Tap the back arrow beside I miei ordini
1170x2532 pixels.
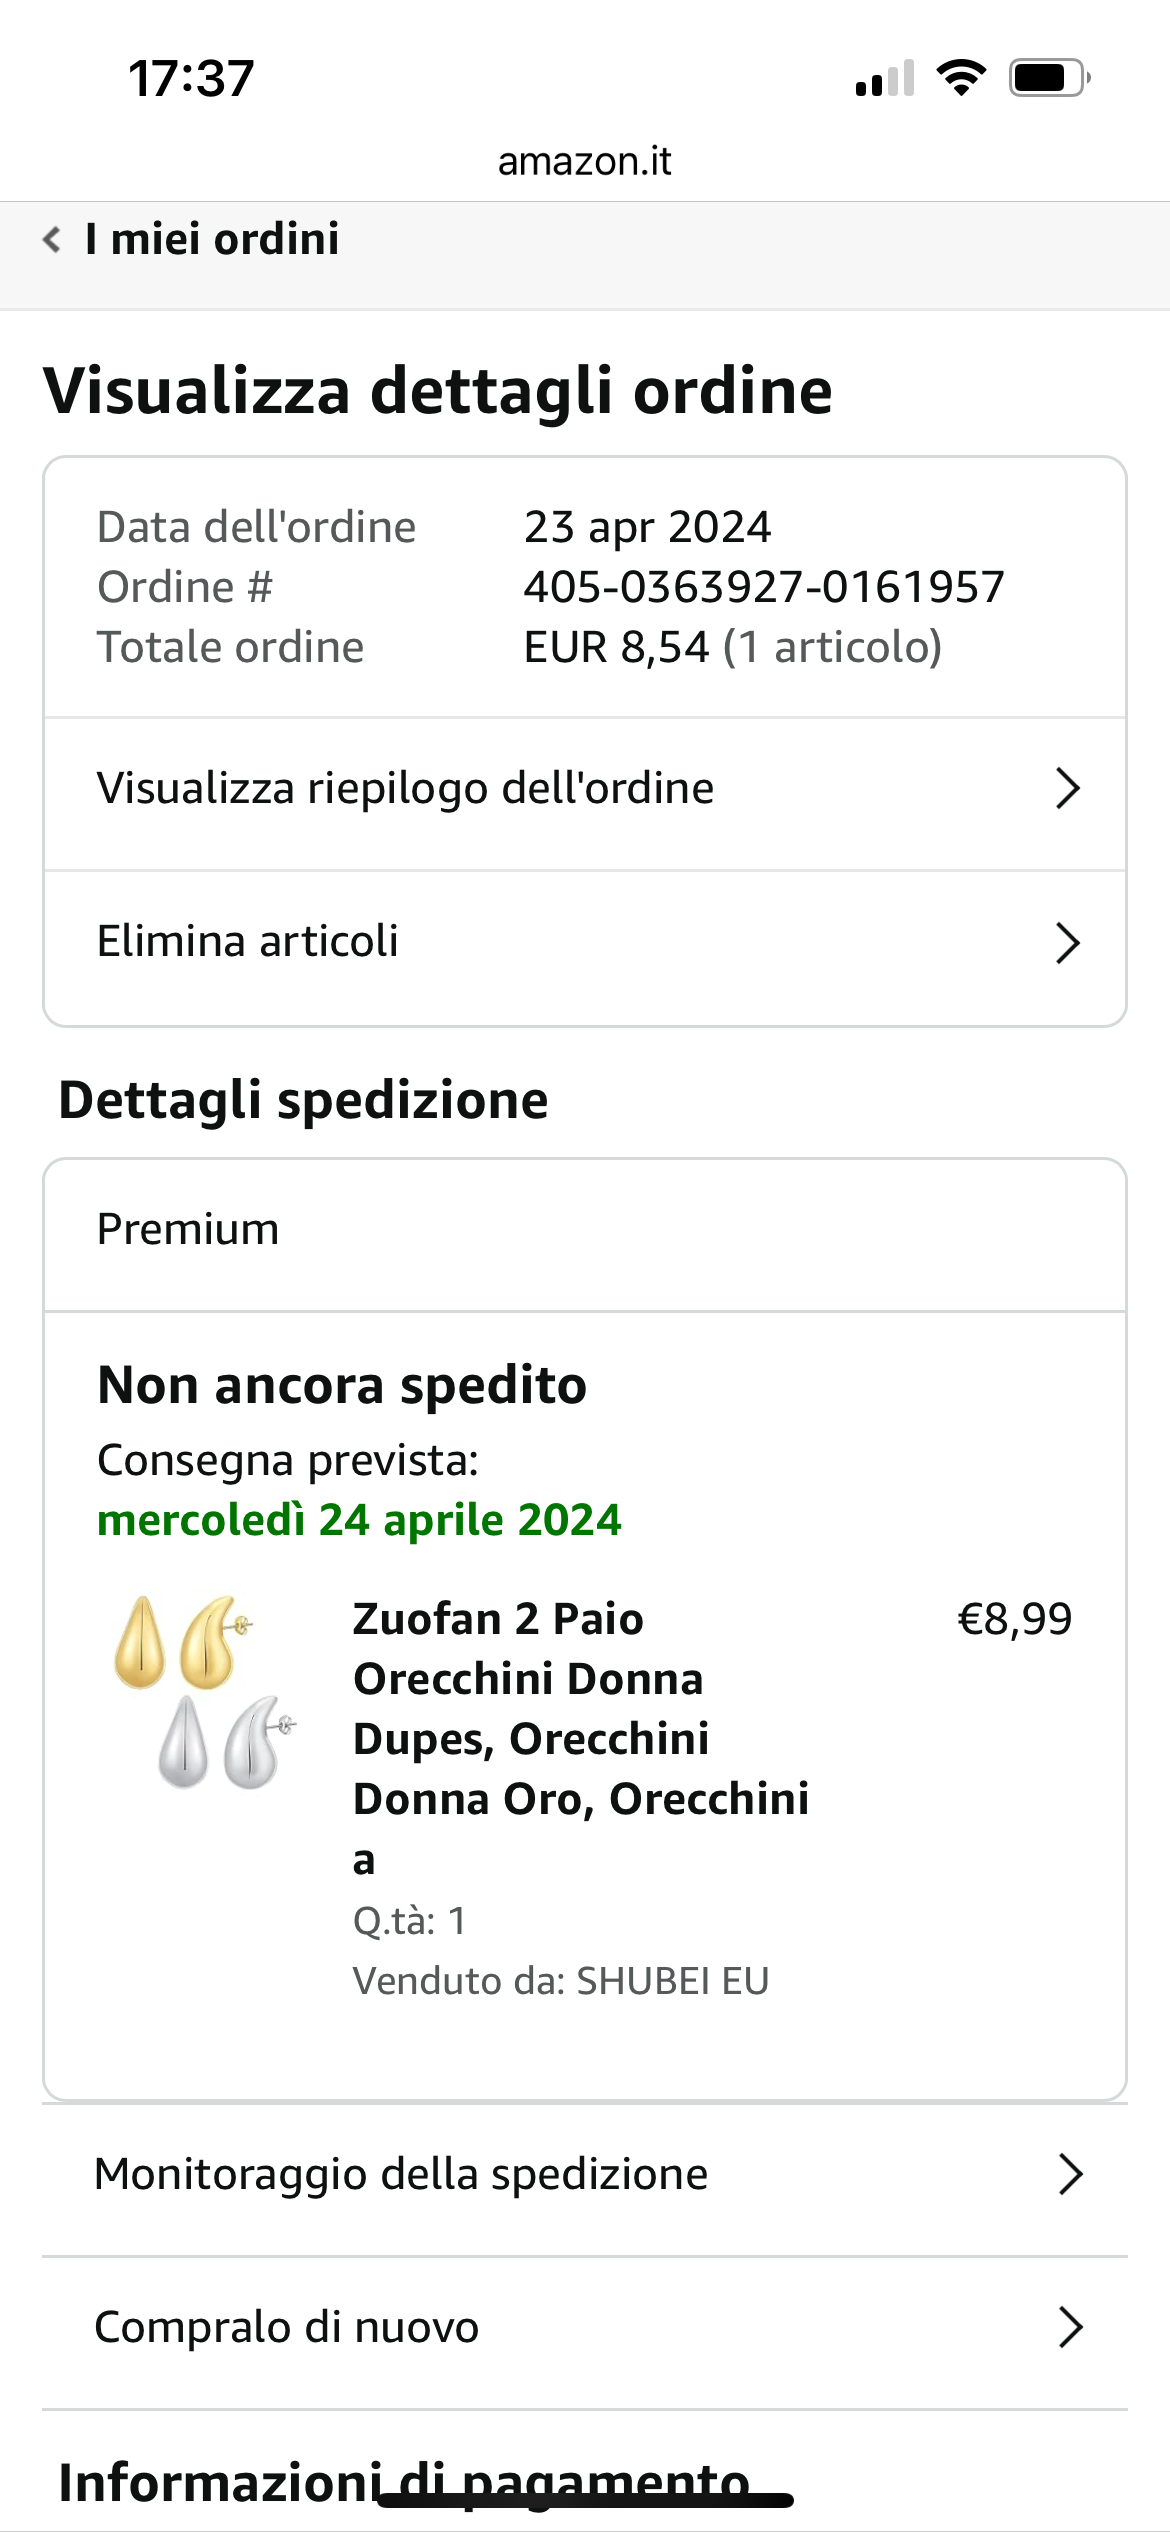tap(52, 240)
